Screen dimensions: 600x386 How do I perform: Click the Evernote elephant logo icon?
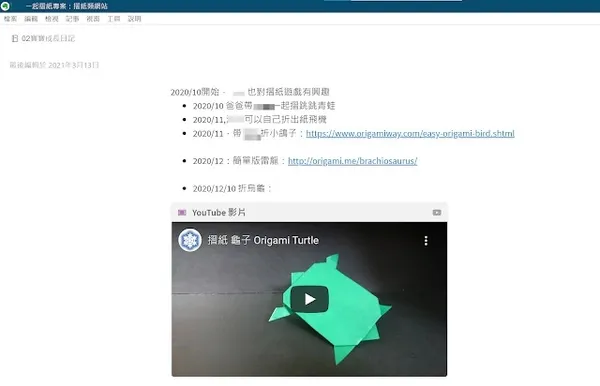5,6
